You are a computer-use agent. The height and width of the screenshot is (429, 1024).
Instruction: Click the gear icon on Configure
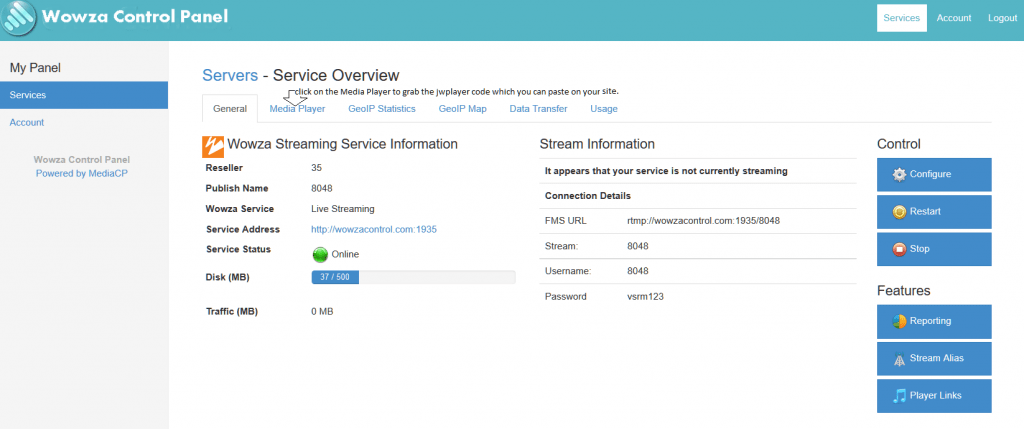tap(899, 174)
